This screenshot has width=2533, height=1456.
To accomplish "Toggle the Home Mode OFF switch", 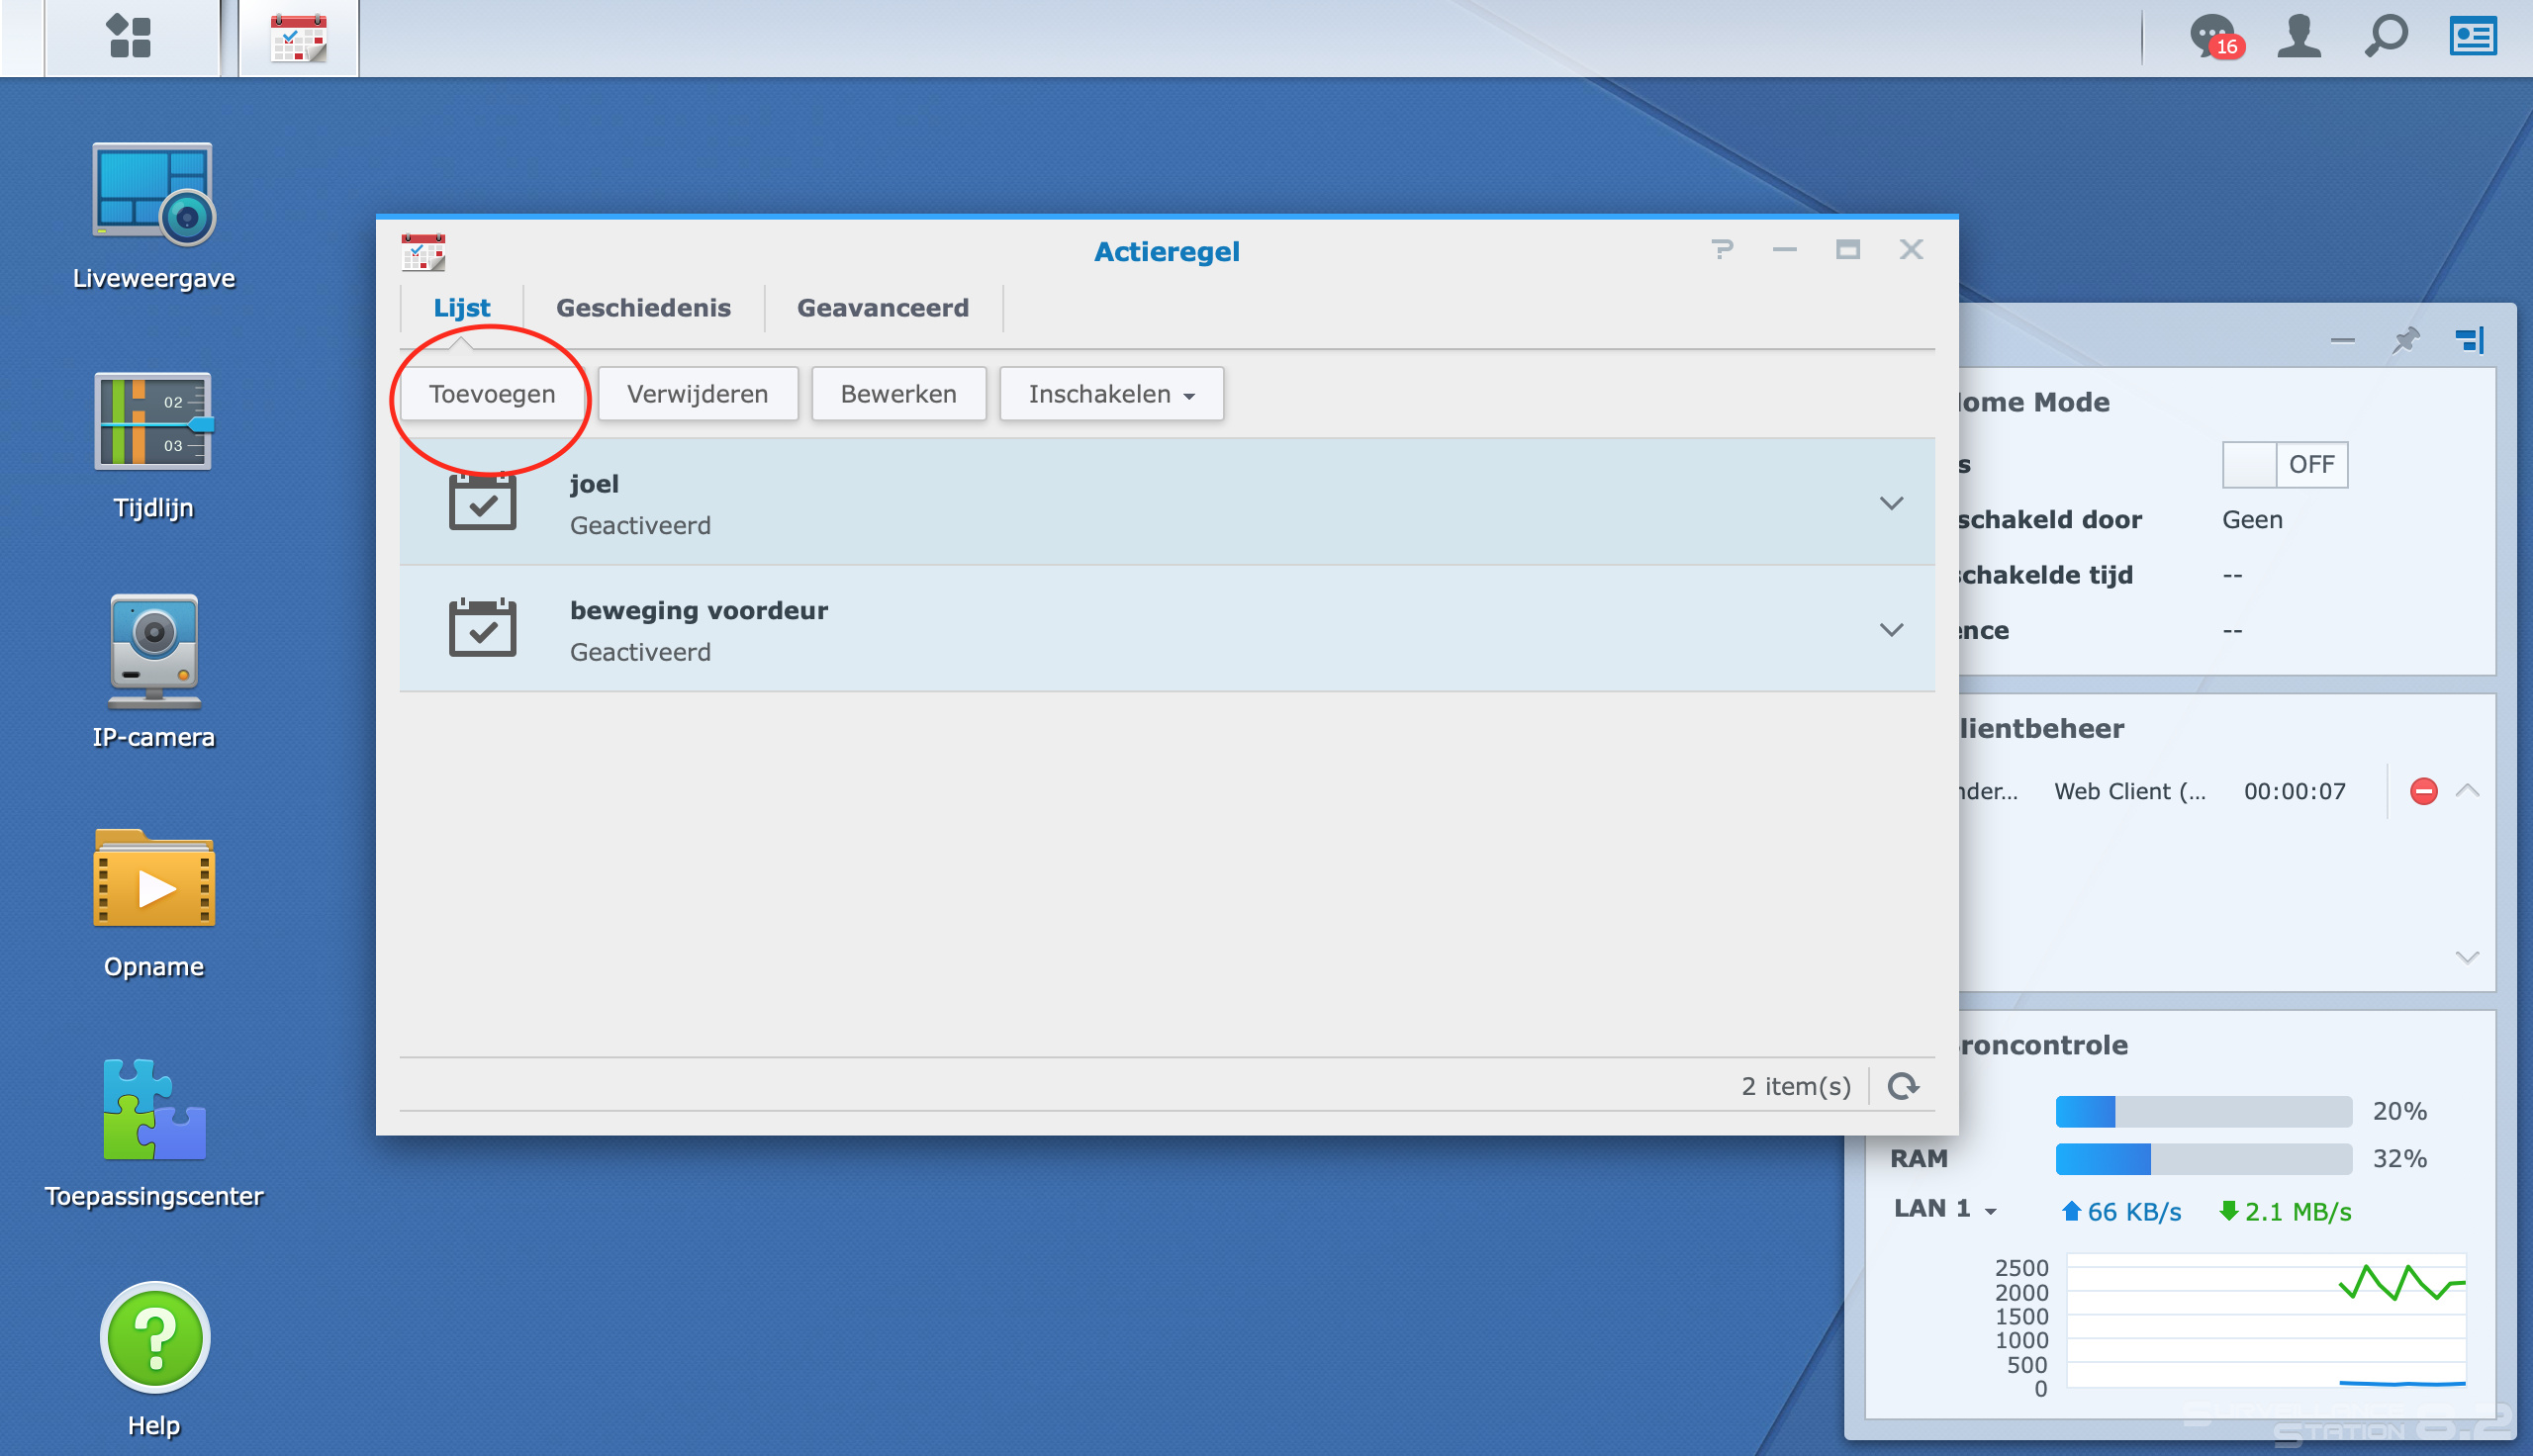I will (x=2284, y=465).
